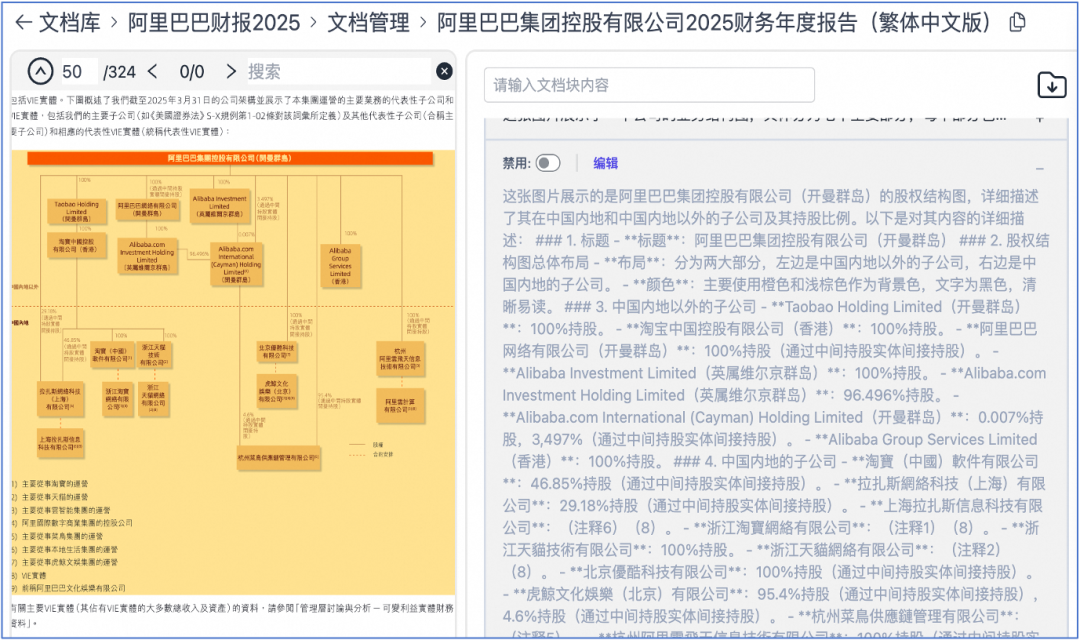Click the 北京優酷科技有限公司 box

point(277,352)
